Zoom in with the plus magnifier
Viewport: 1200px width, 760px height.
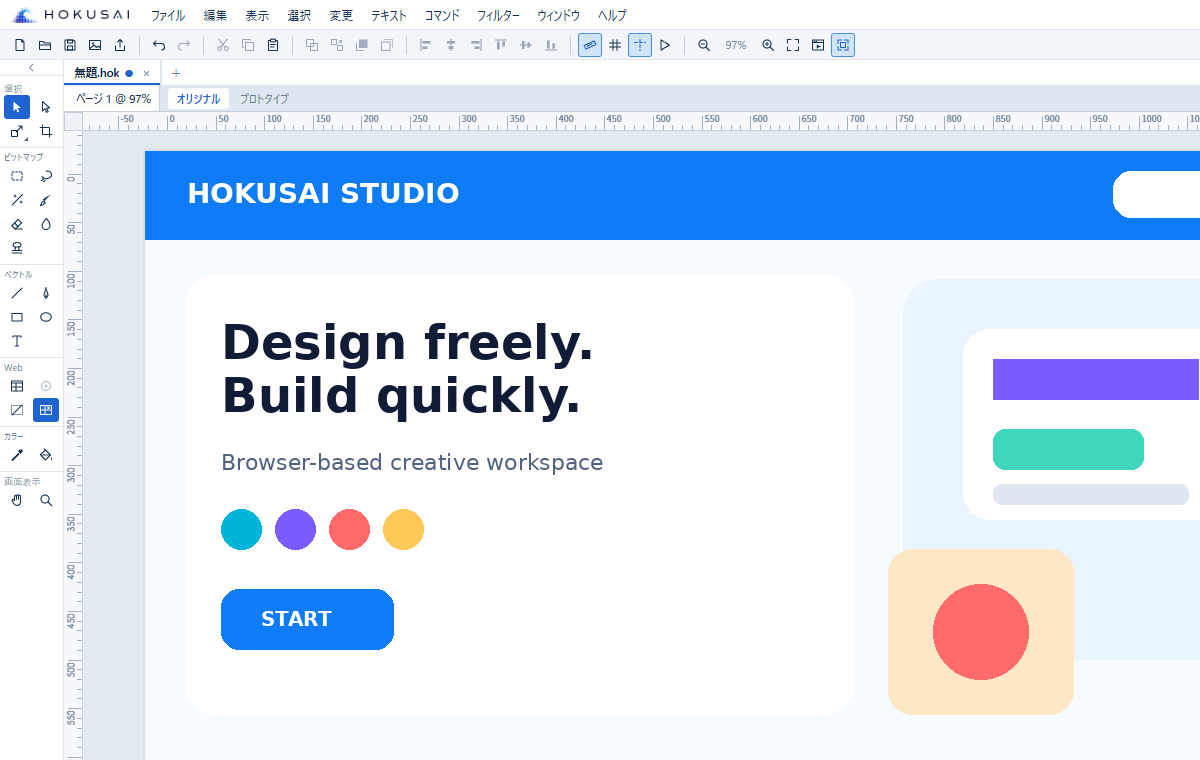point(768,45)
